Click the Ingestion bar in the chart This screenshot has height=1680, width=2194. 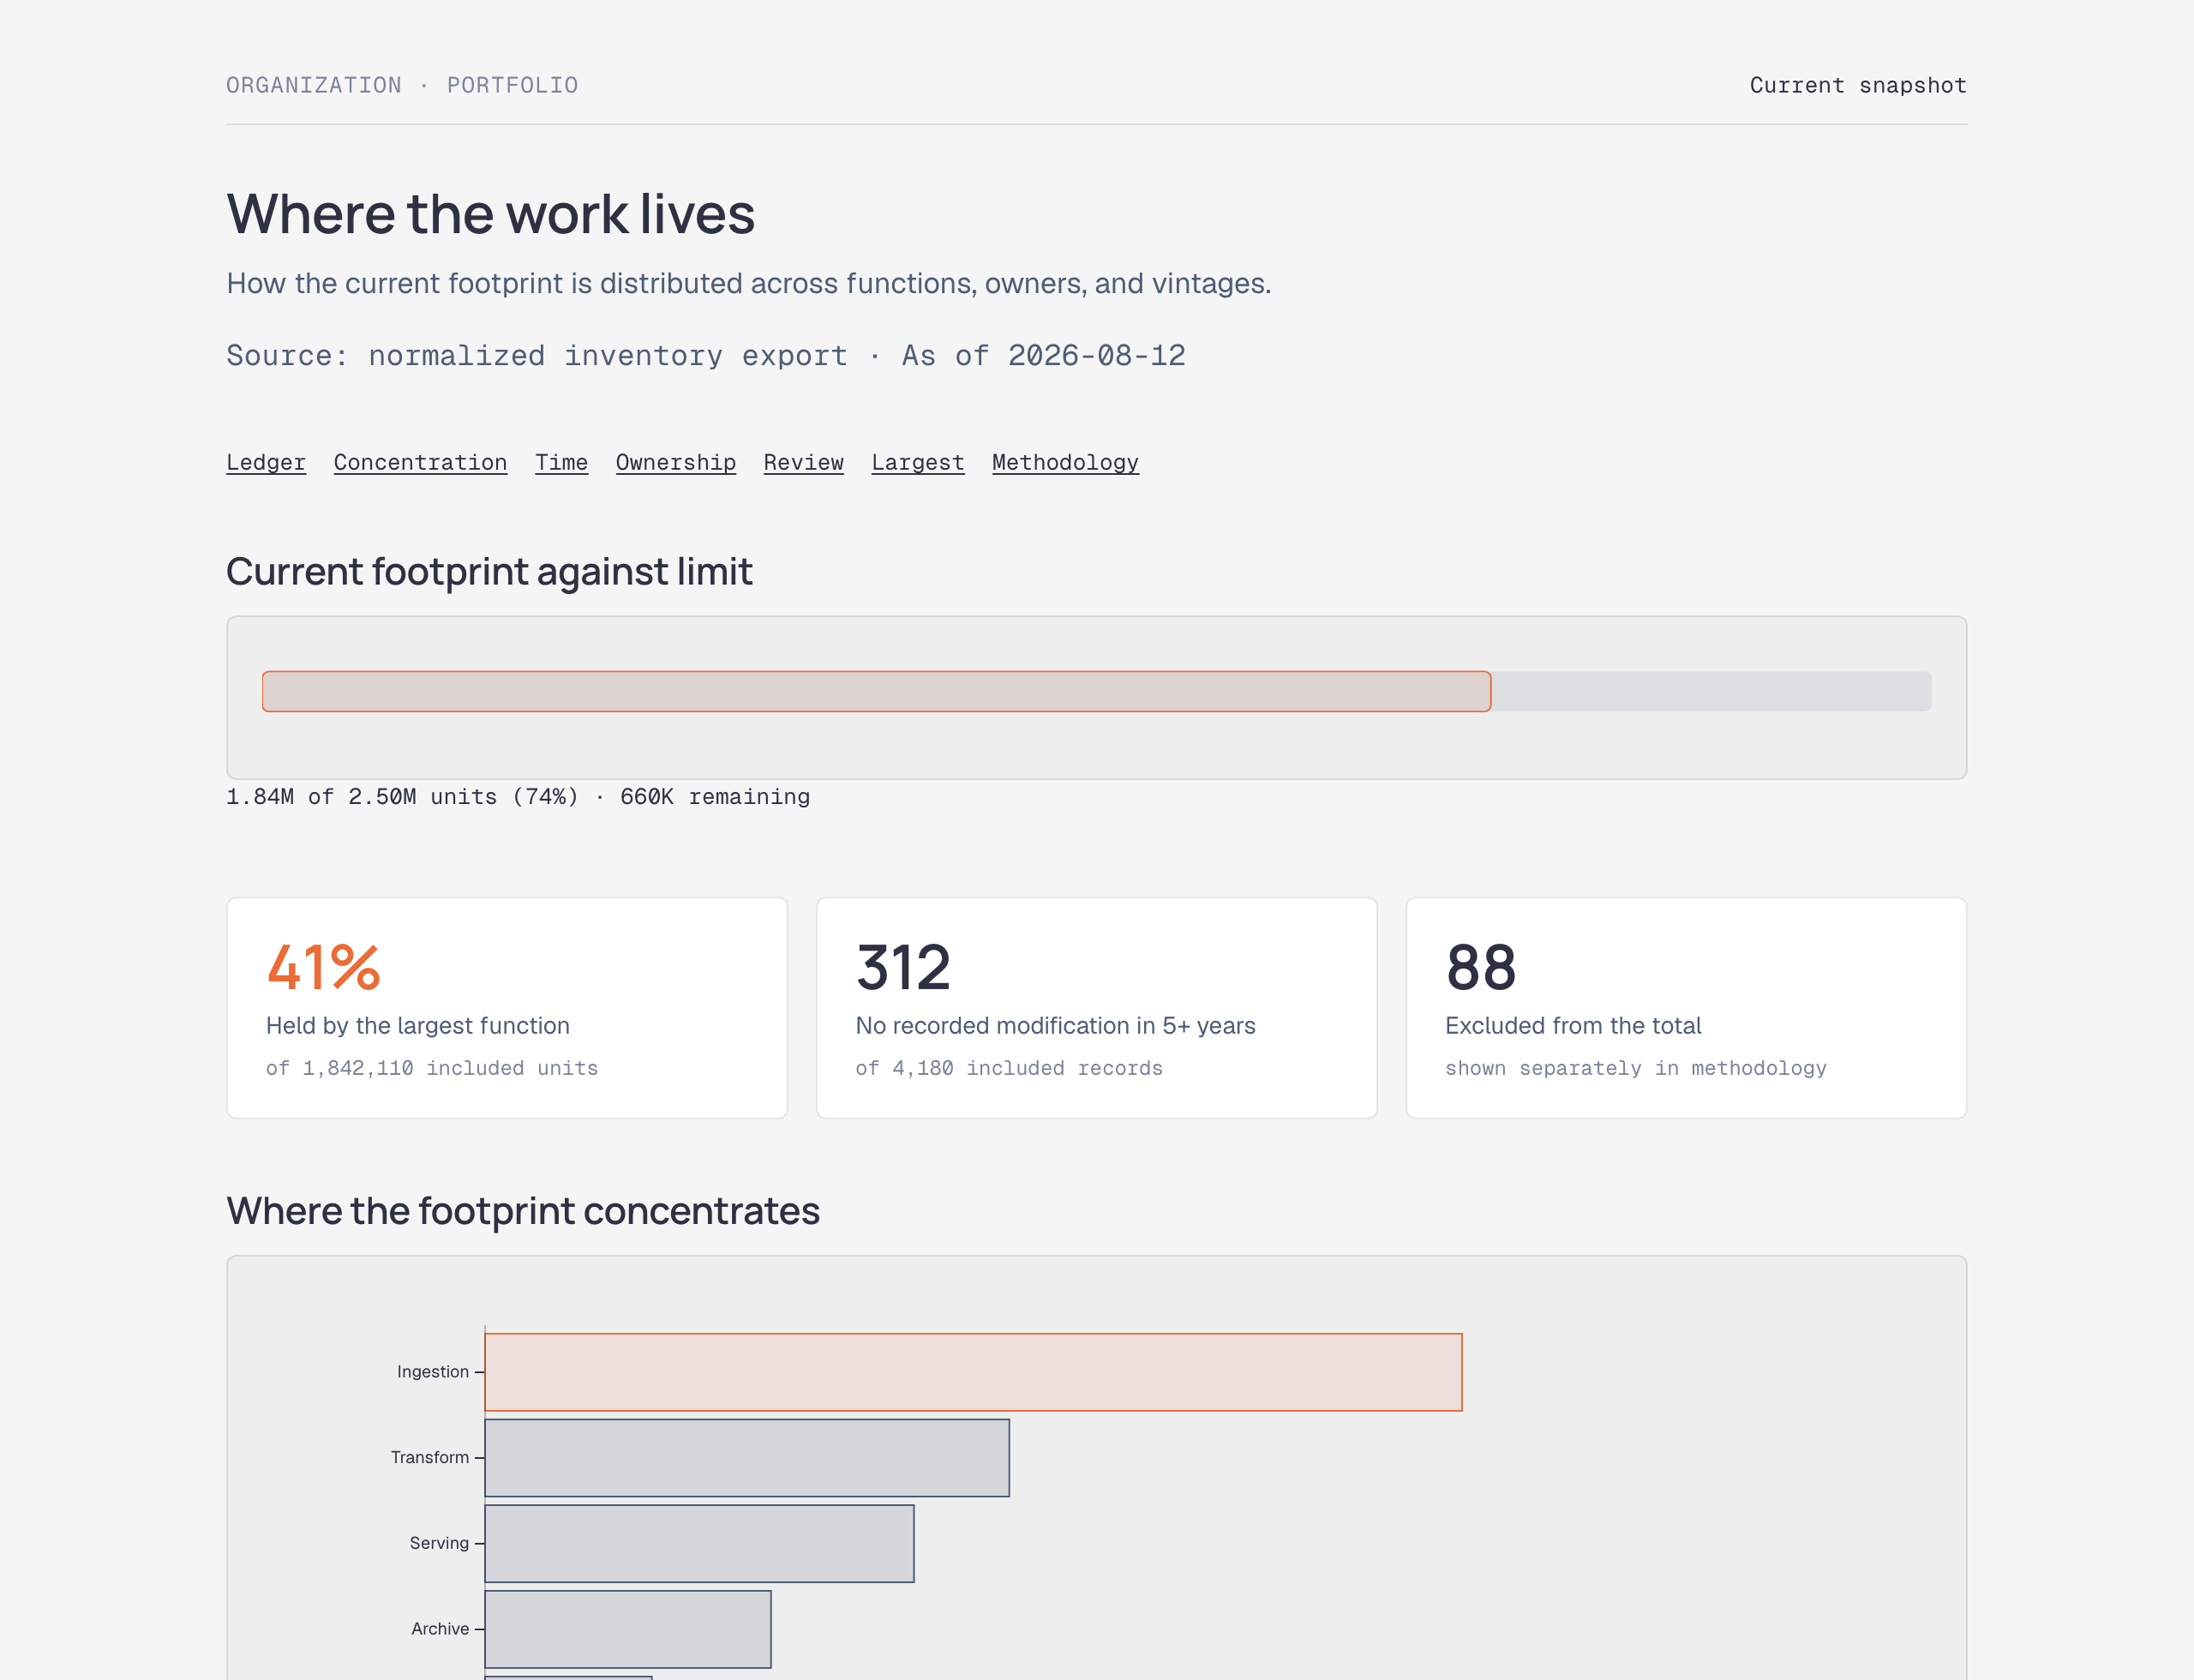point(973,1372)
